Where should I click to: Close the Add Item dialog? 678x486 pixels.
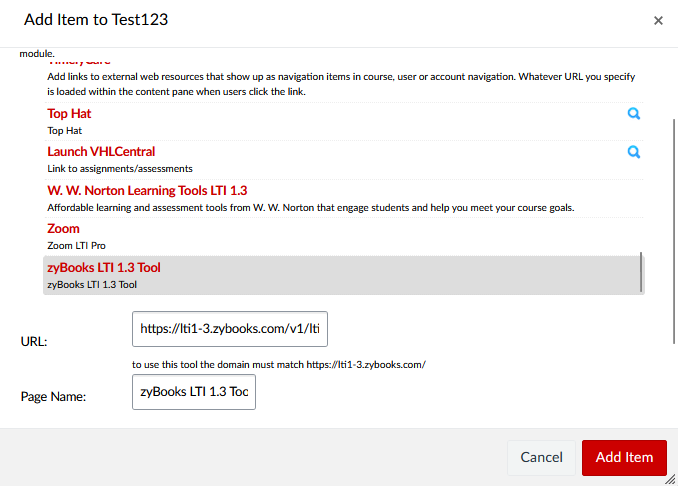coord(658,20)
